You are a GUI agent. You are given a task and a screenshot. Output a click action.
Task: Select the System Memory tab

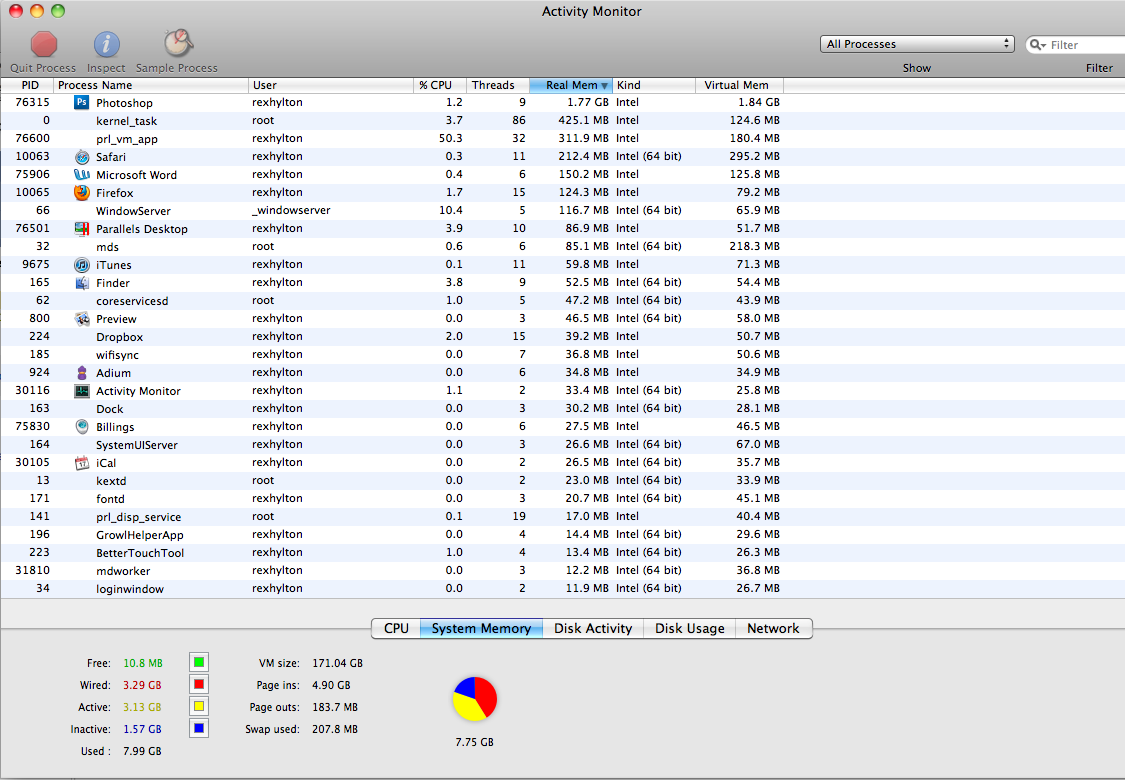tap(481, 629)
